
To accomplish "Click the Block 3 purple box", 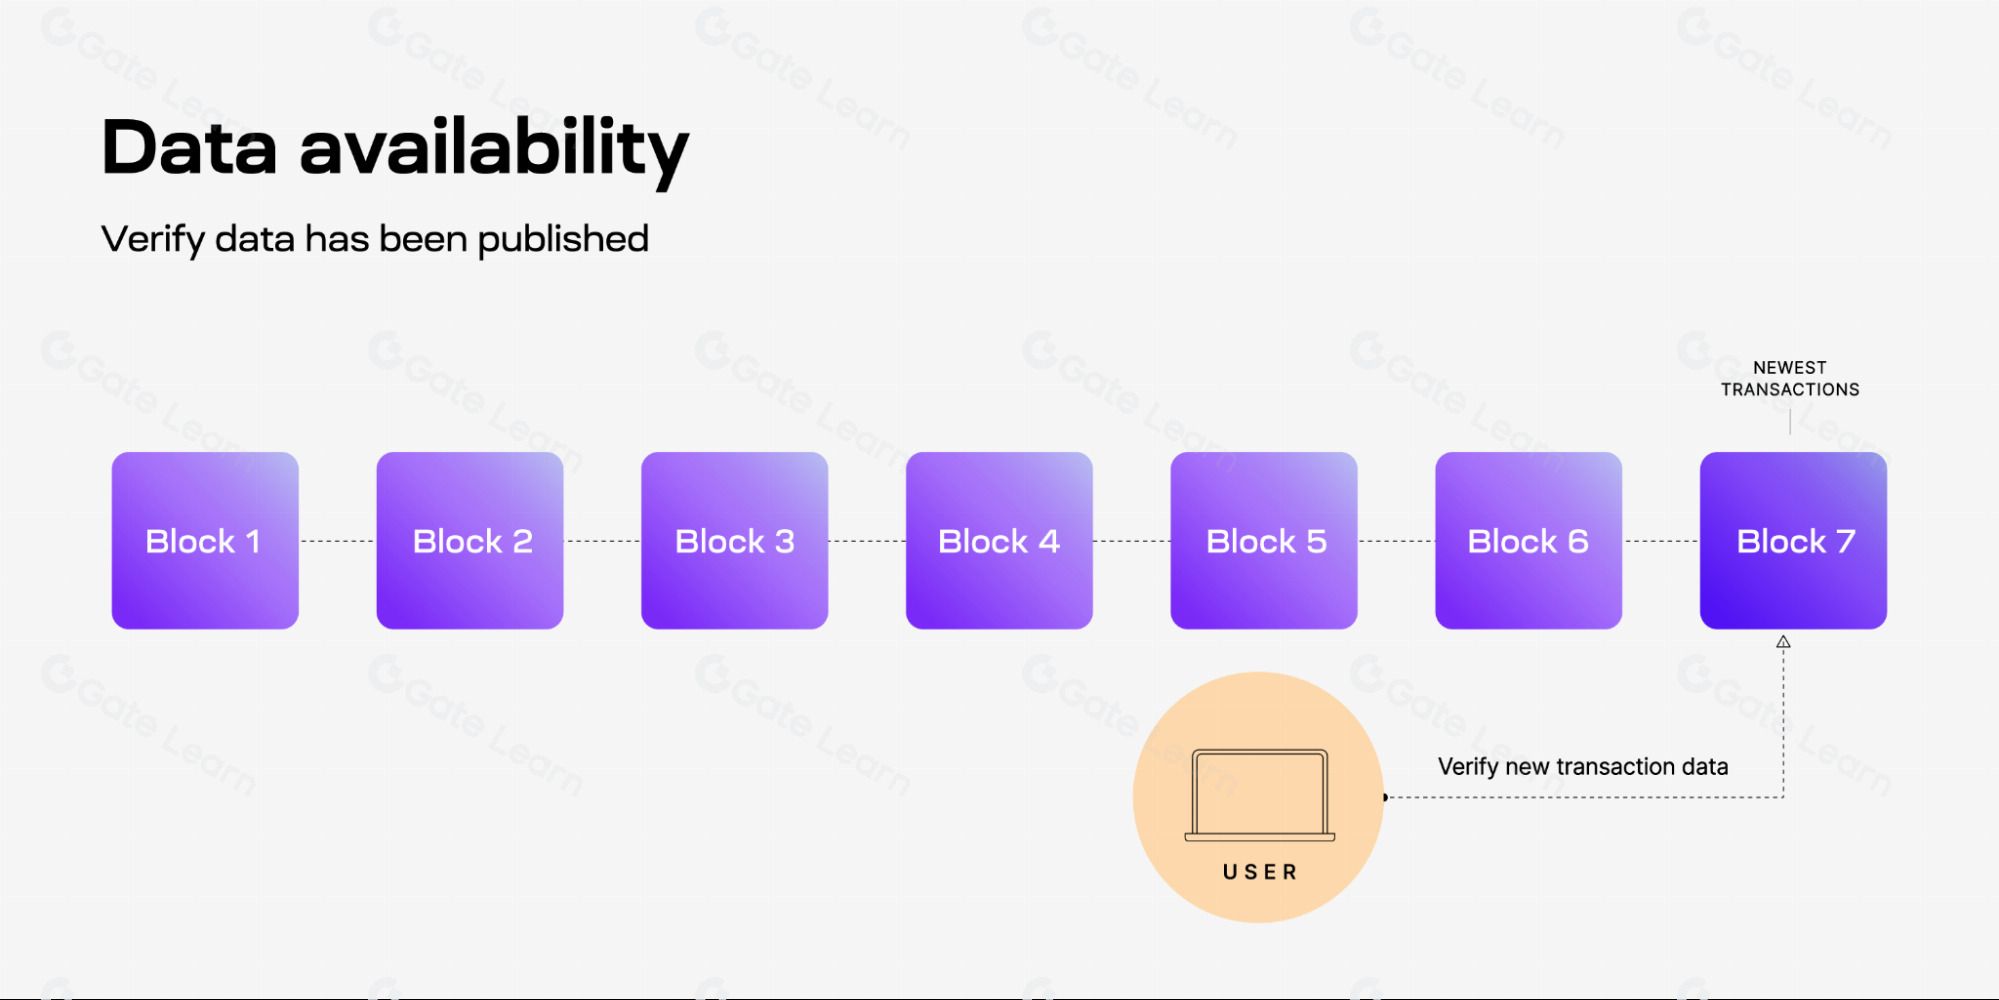I will click(735, 541).
